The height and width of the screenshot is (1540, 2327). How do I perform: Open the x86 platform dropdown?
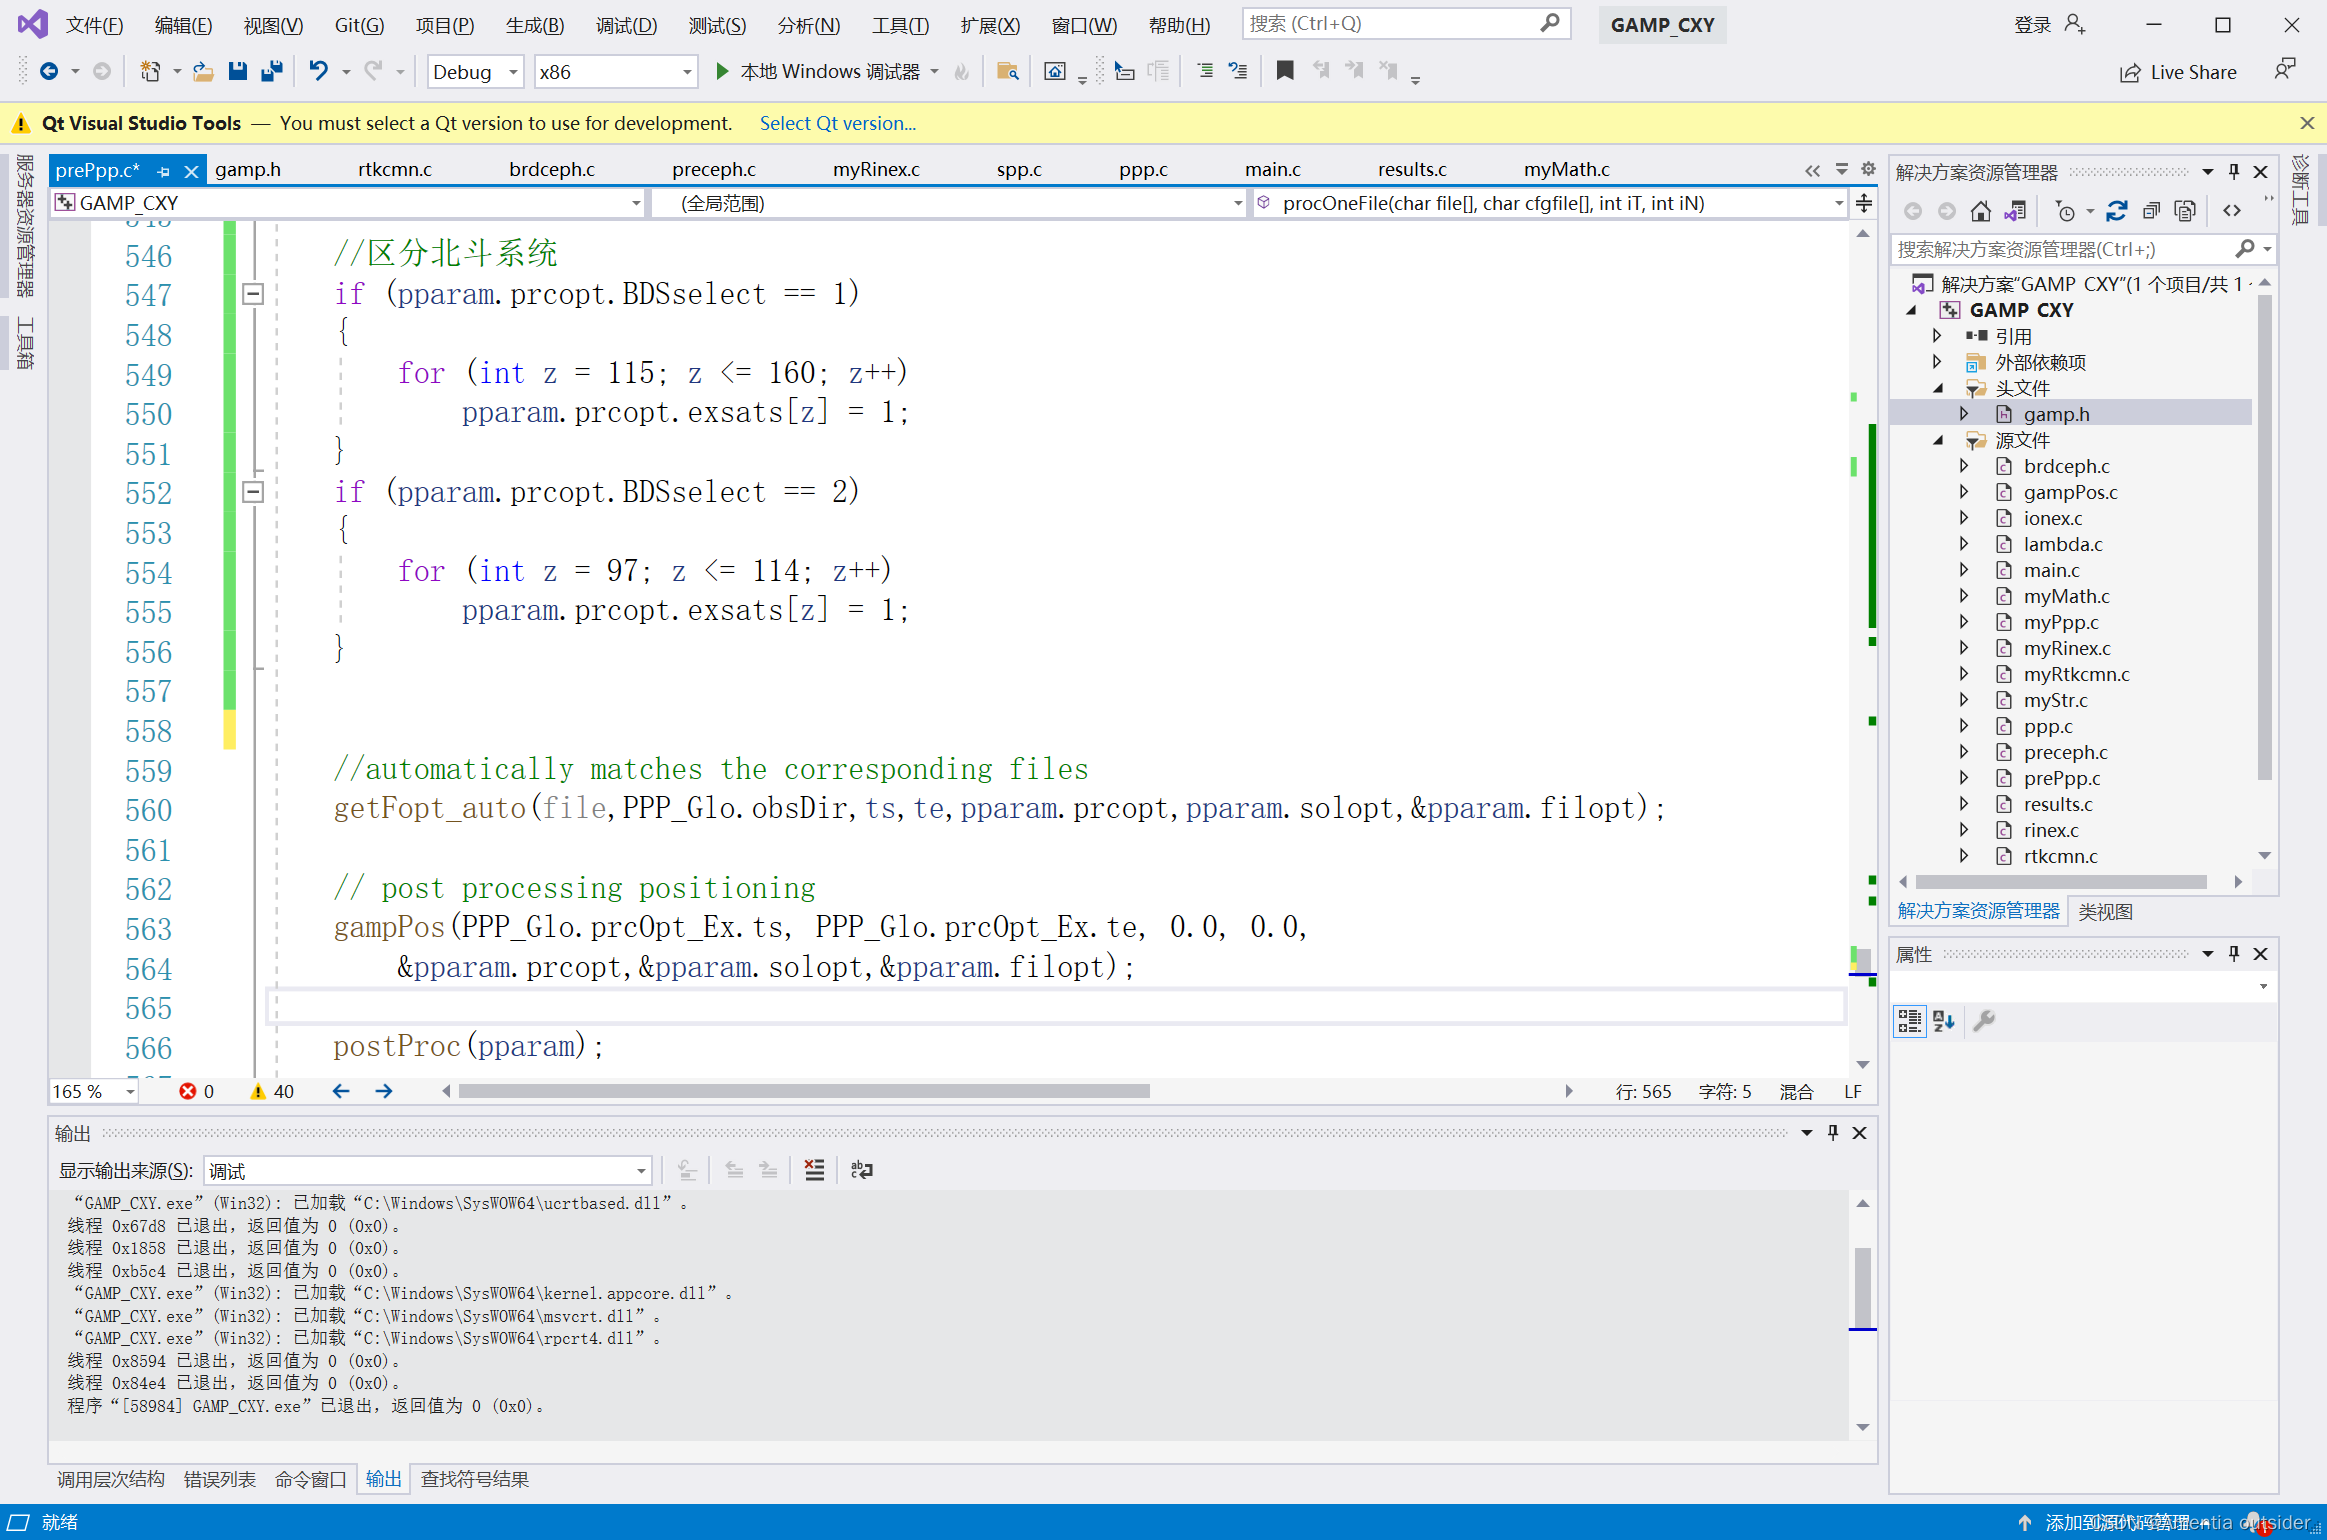point(686,72)
